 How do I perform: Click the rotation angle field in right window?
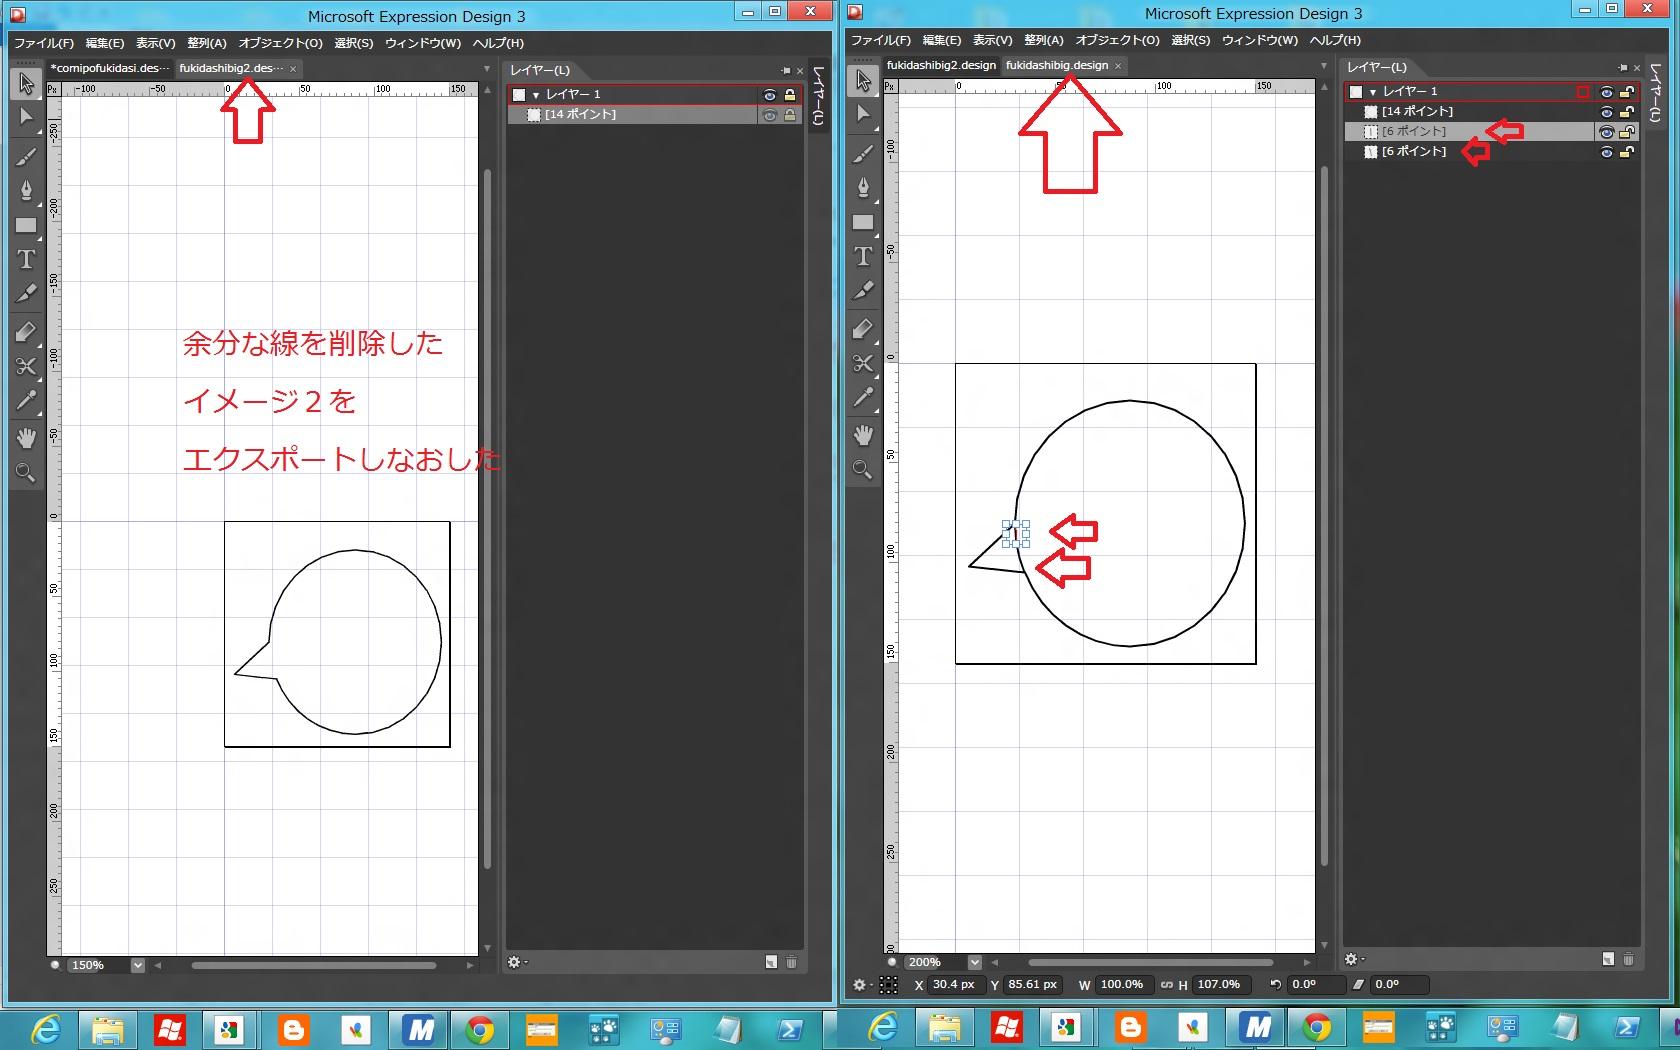[1315, 985]
